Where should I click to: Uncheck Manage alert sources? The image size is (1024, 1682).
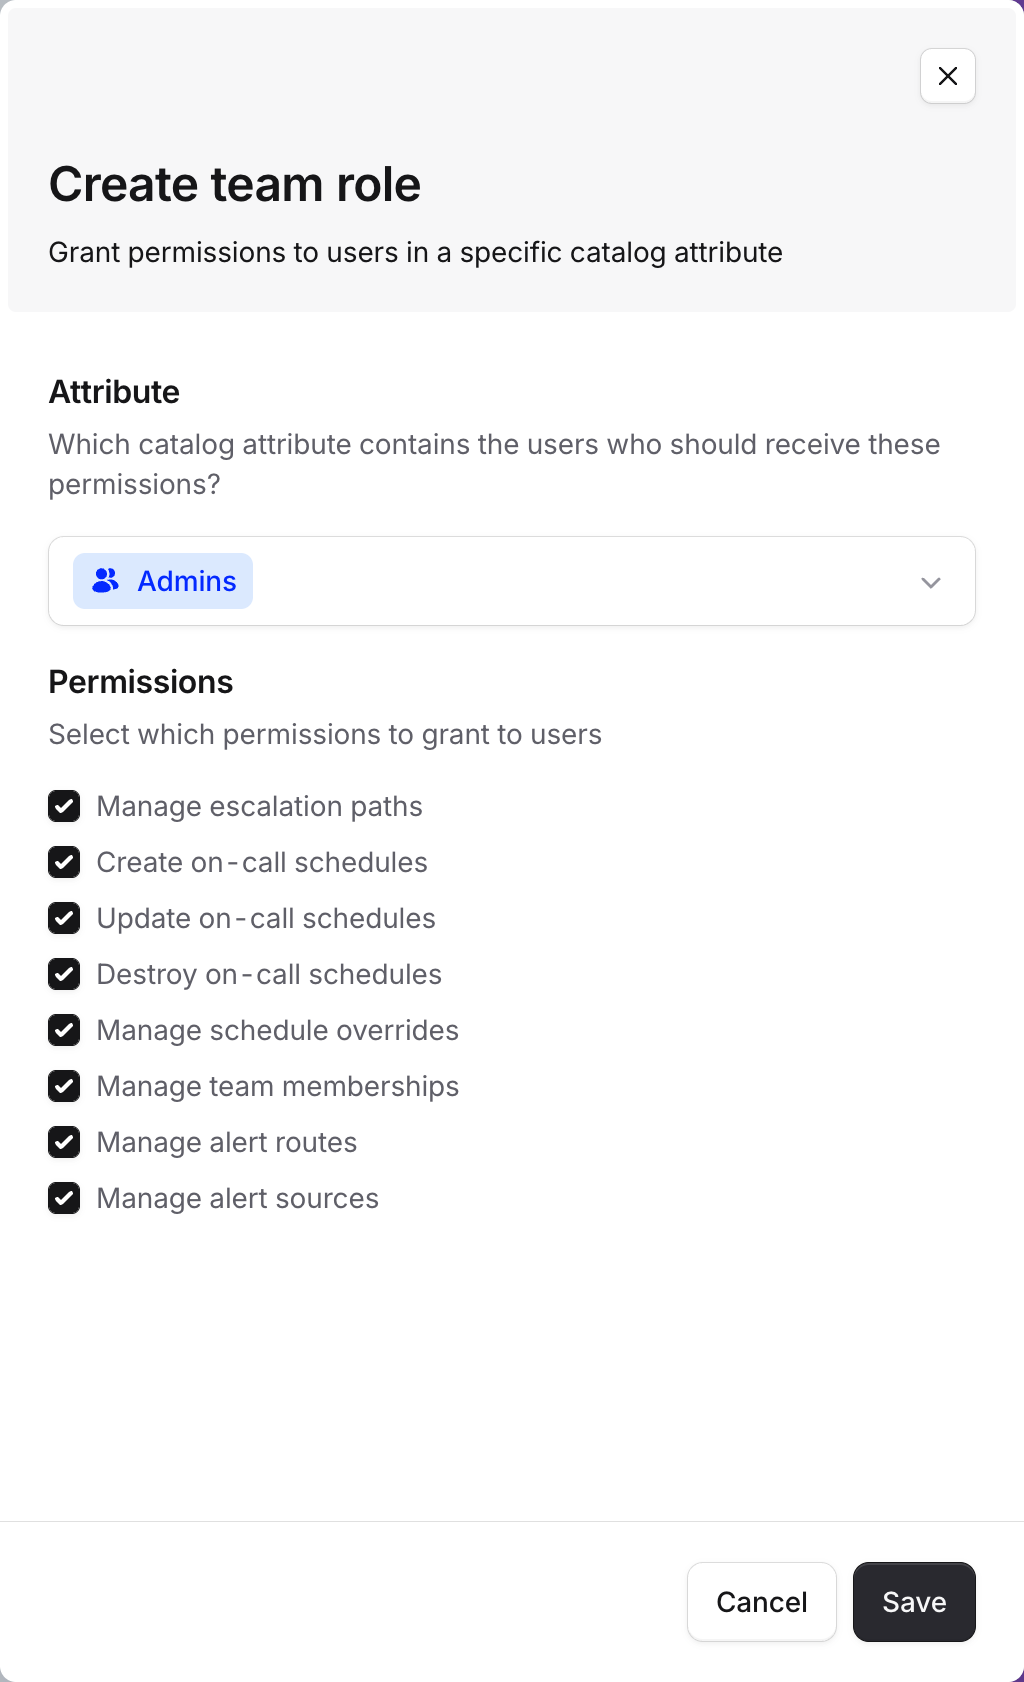(x=64, y=1198)
